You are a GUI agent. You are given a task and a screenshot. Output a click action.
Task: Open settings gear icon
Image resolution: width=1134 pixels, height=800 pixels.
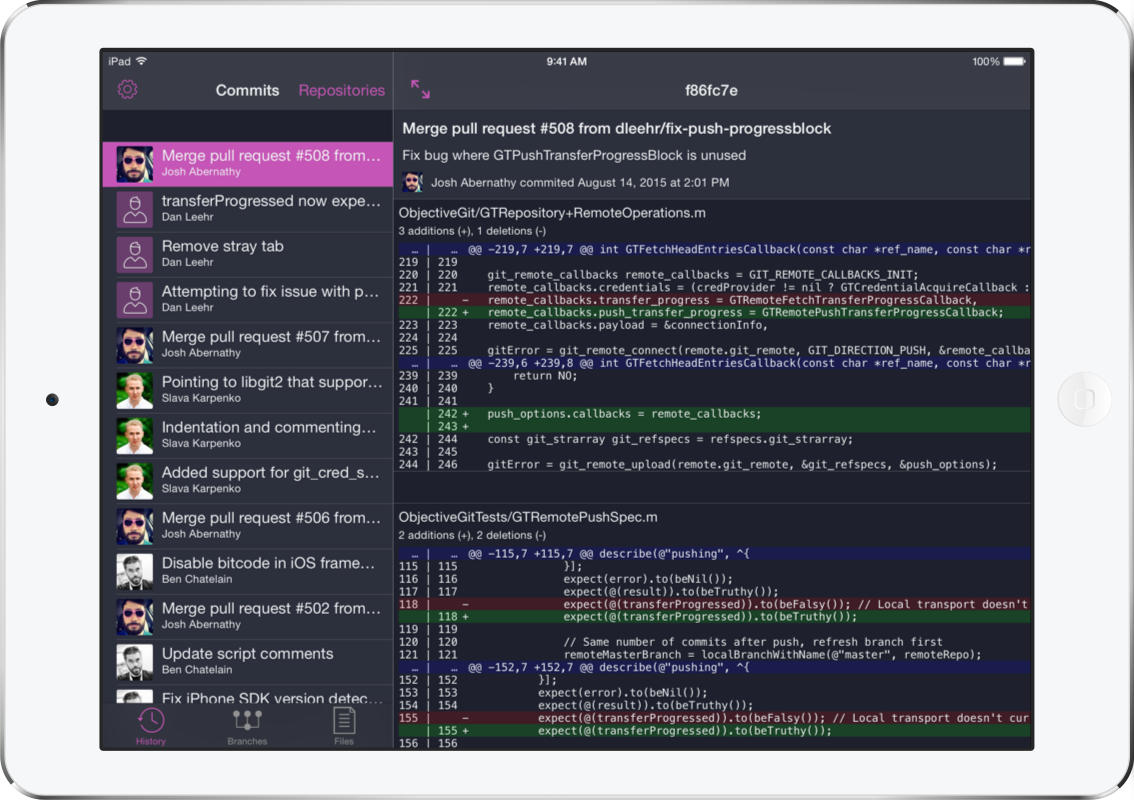tap(127, 90)
